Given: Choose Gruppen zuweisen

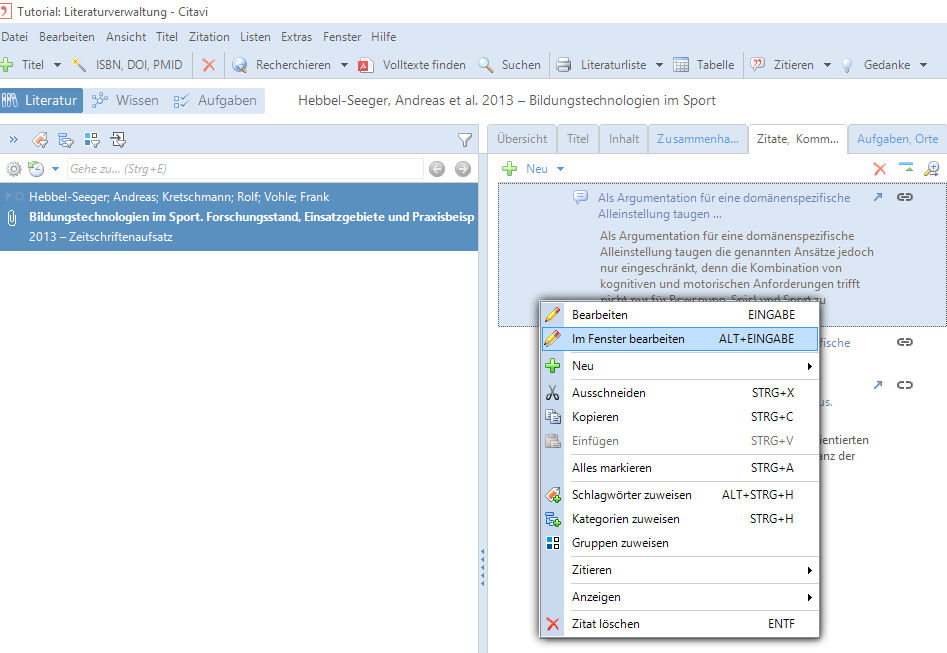Looking at the screenshot, I should click(x=679, y=543).
